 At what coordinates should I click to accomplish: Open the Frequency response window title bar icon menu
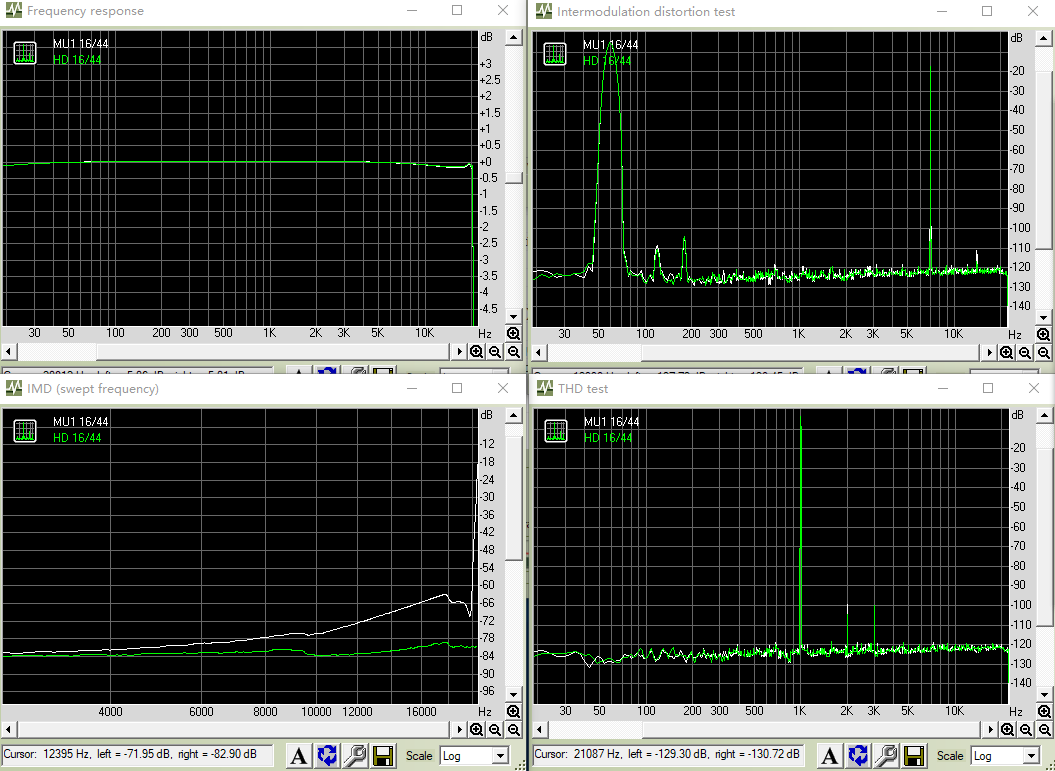pyautogui.click(x=13, y=11)
